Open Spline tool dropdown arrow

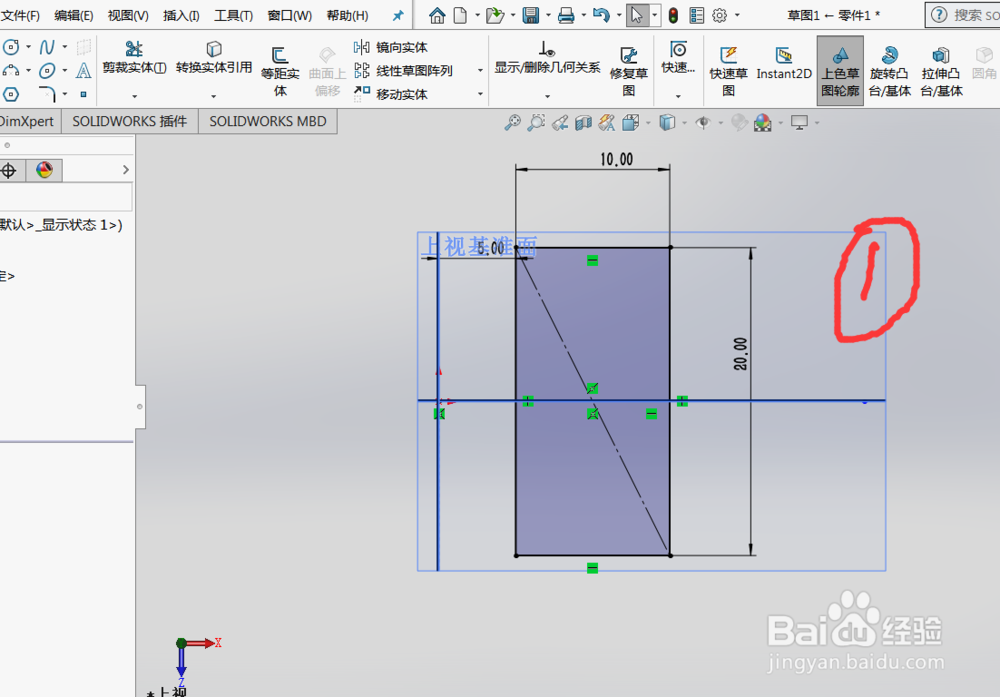(x=65, y=47)
